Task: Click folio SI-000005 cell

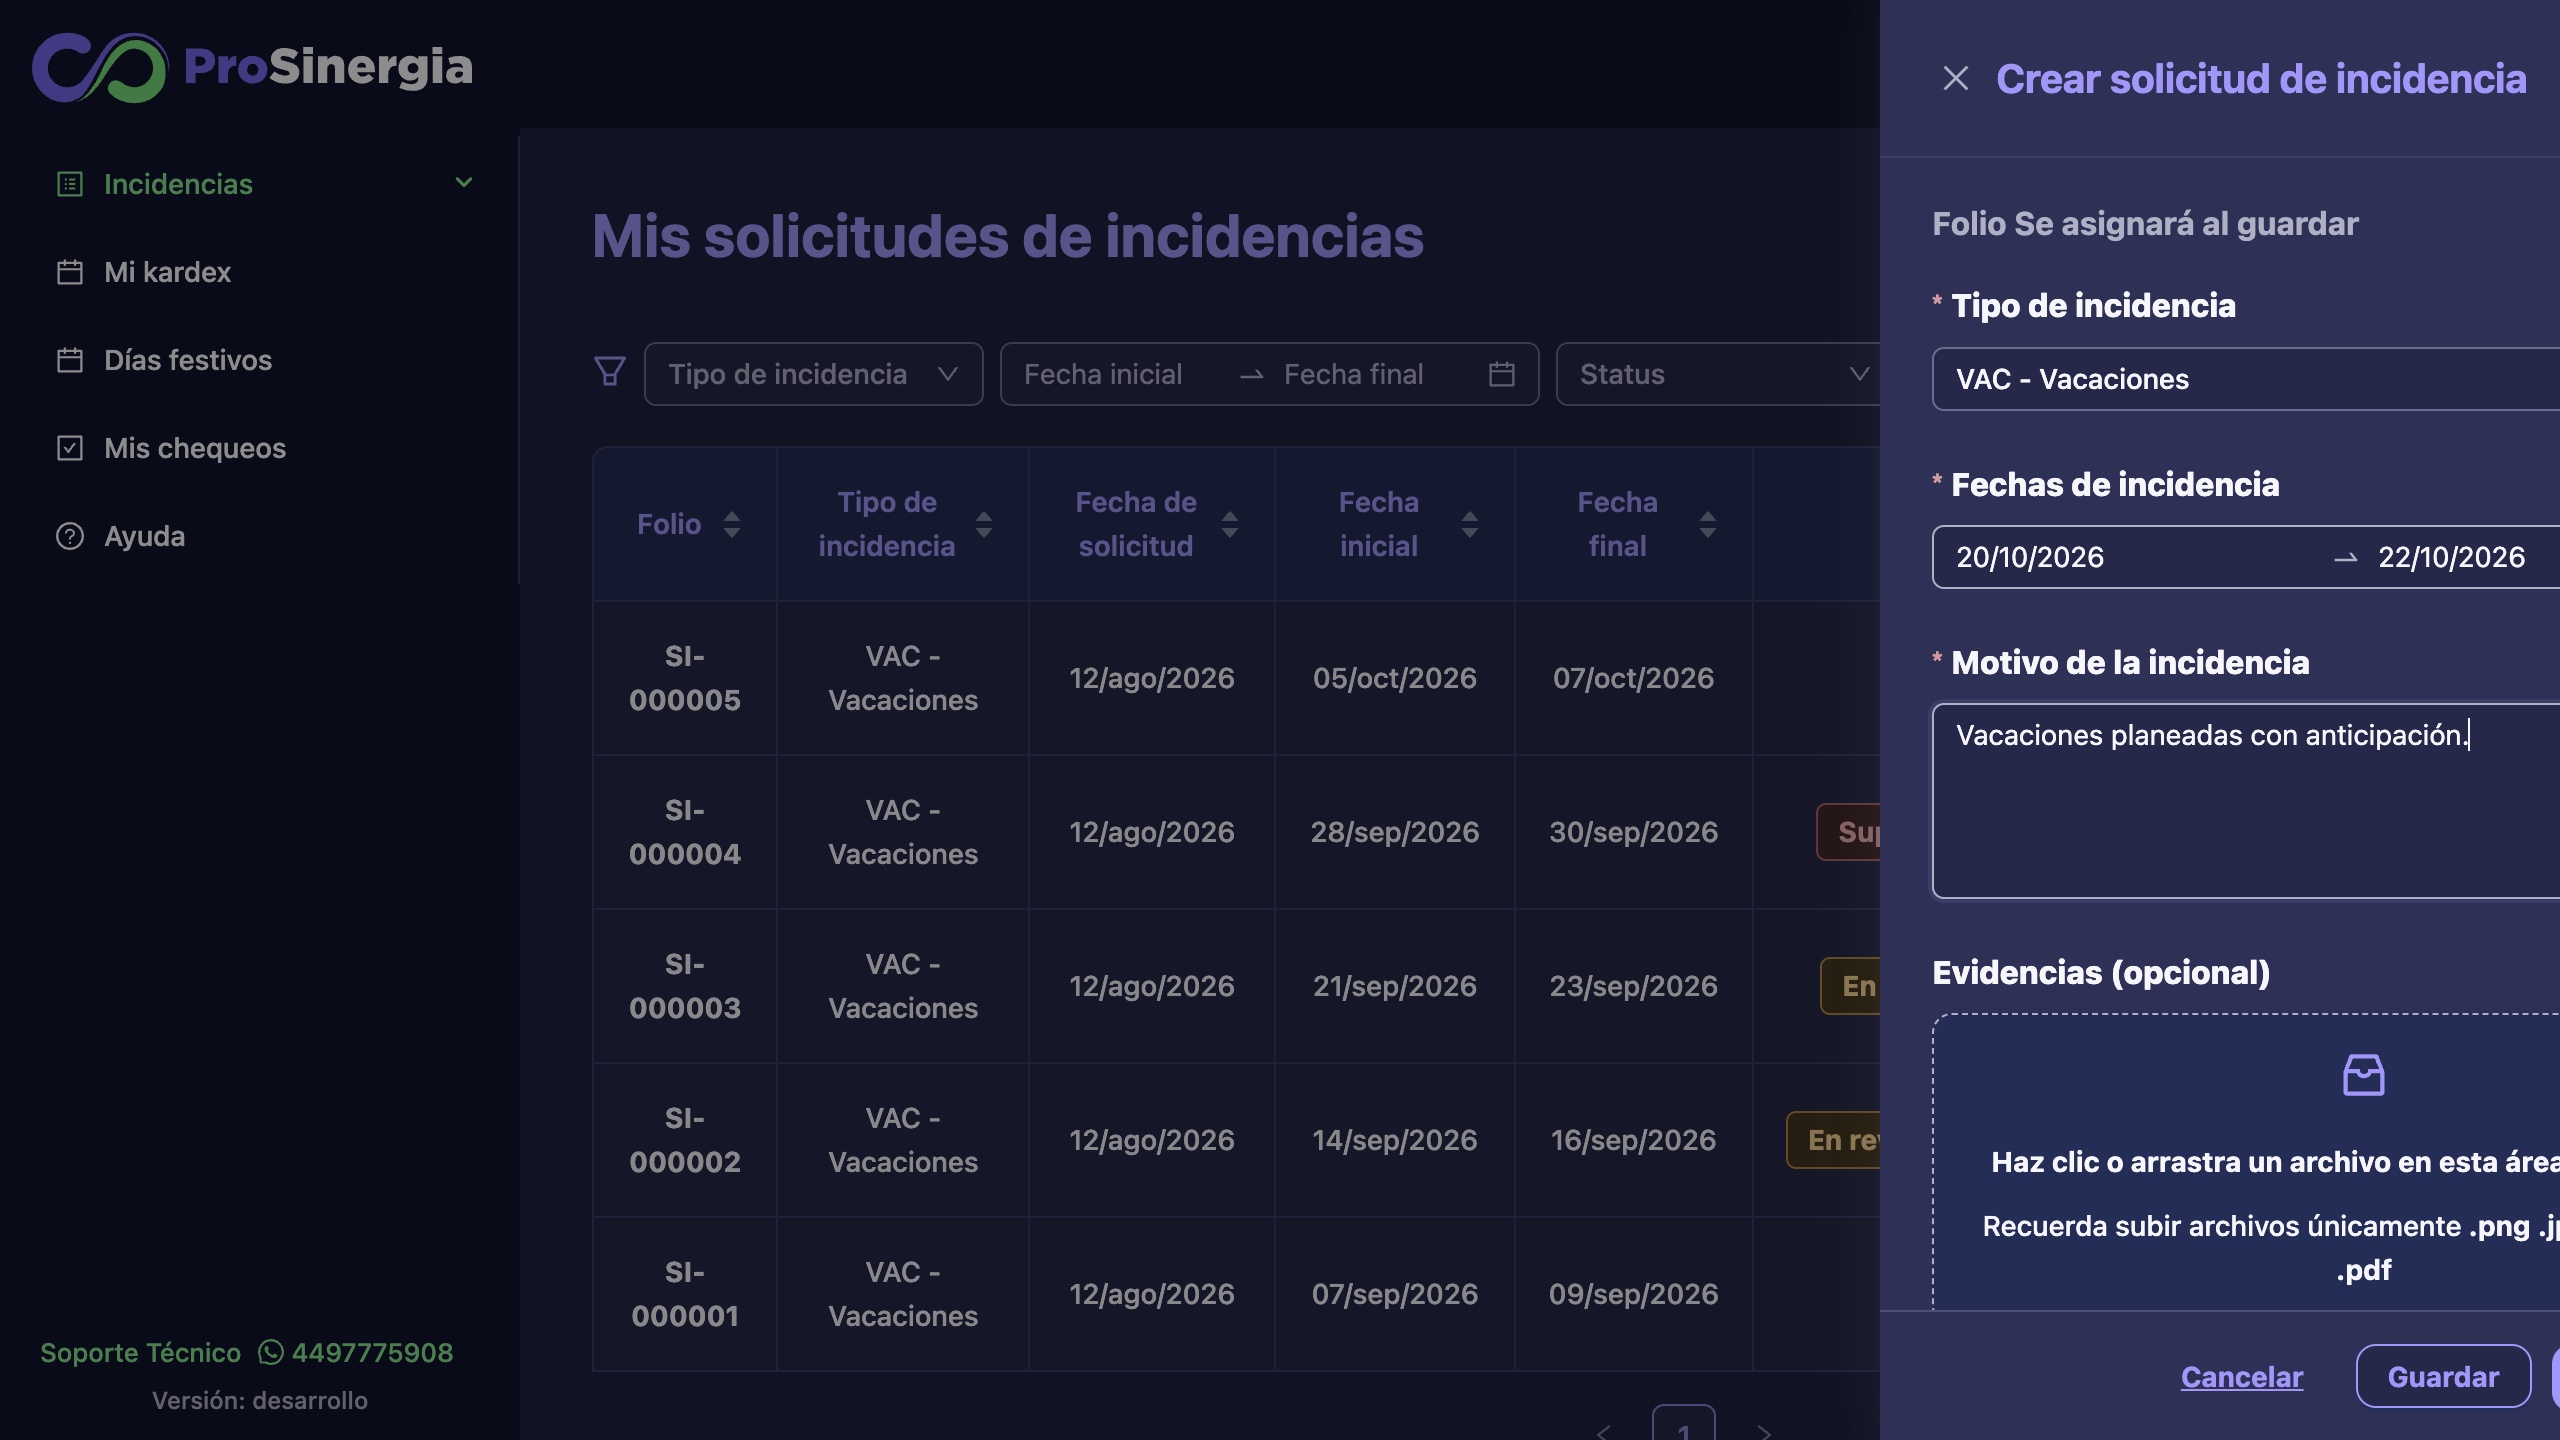Action: tap(685, 678)
